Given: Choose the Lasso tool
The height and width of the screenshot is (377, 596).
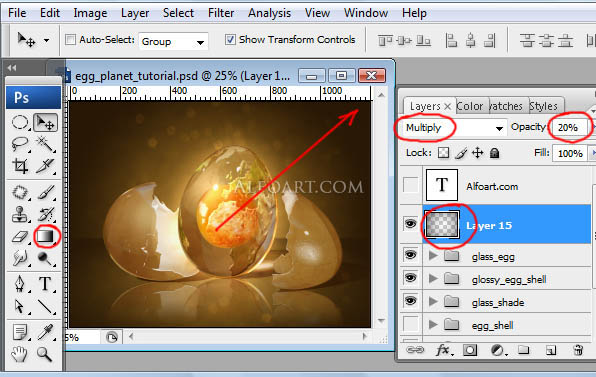Looking at the screenshot, I should pyautogui.click(x=20, y=144).
